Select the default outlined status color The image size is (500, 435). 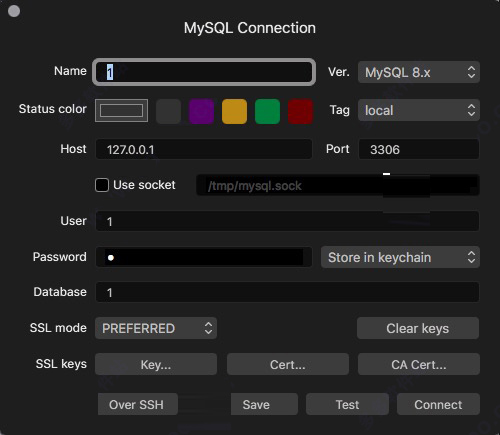pos(121,110)
